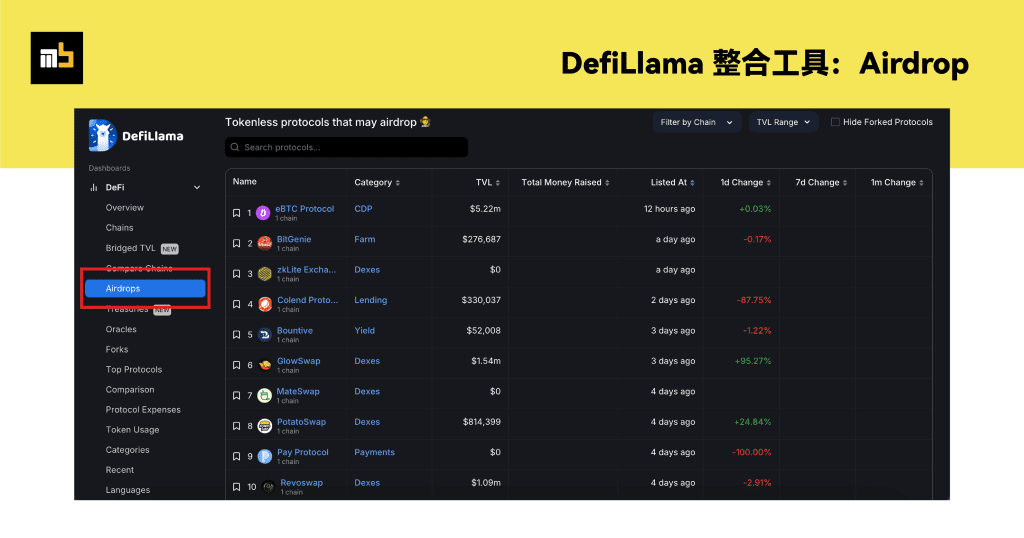Screen dimensions: 1024x538
Task: Enable Hide Forked Protocols checkbox
Action: click(x=835, y=122)
